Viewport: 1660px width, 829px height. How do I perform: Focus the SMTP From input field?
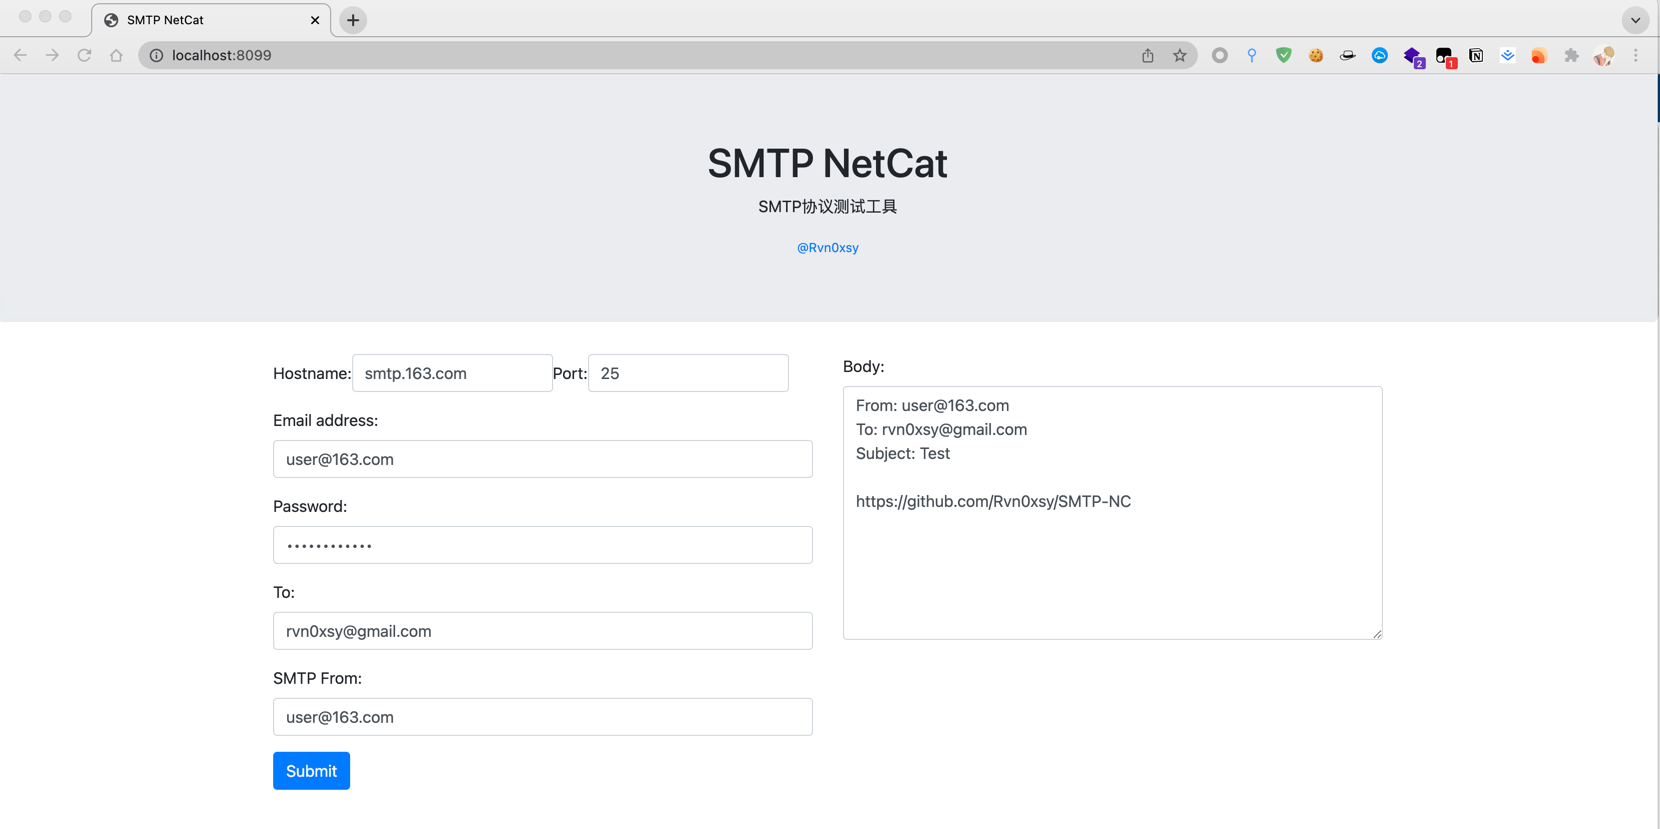543,717
